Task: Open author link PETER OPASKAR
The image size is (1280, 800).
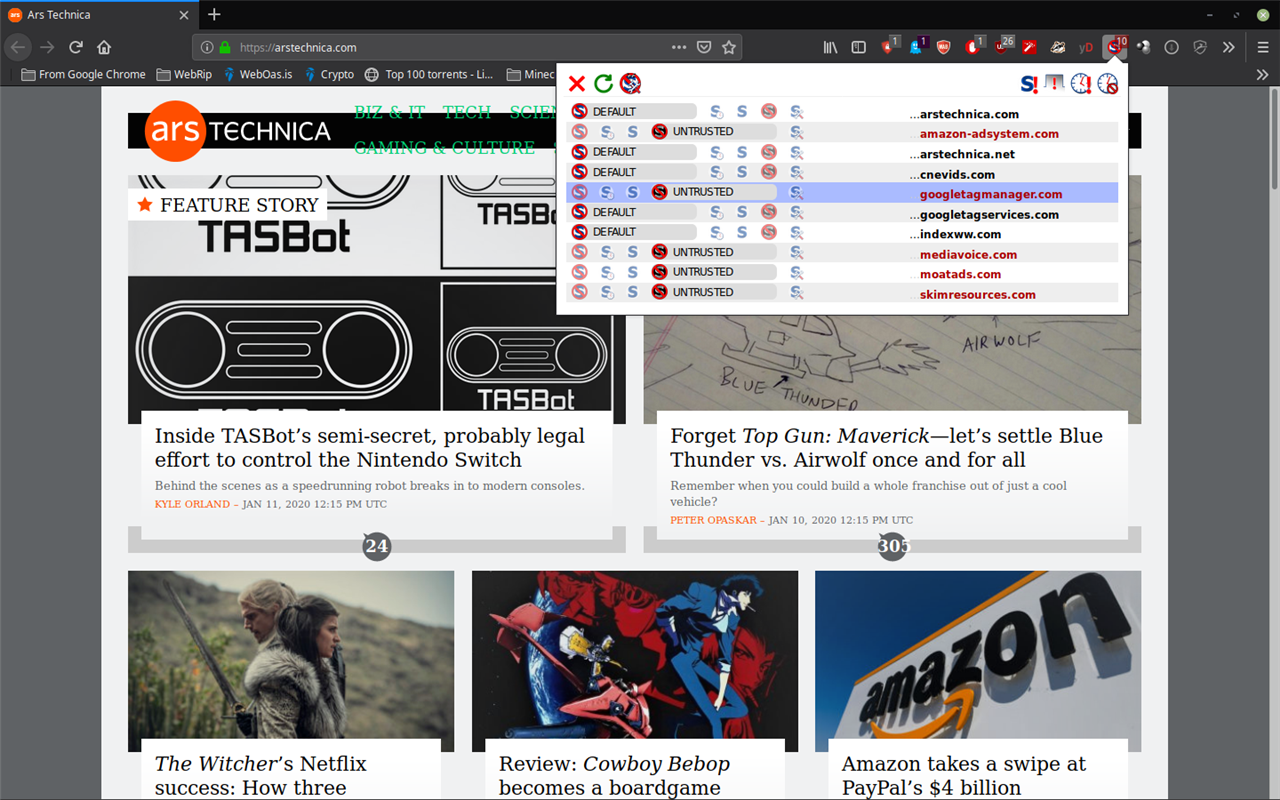Action: click(713, 520)
